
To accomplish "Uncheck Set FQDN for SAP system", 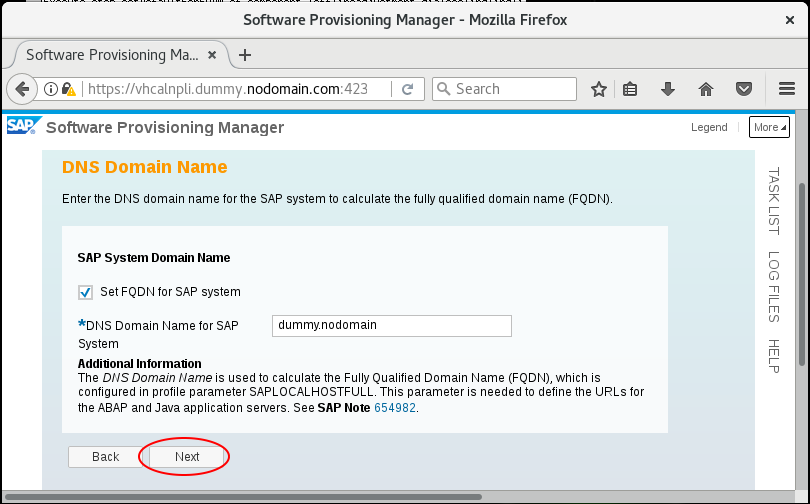I will point(85,292).
